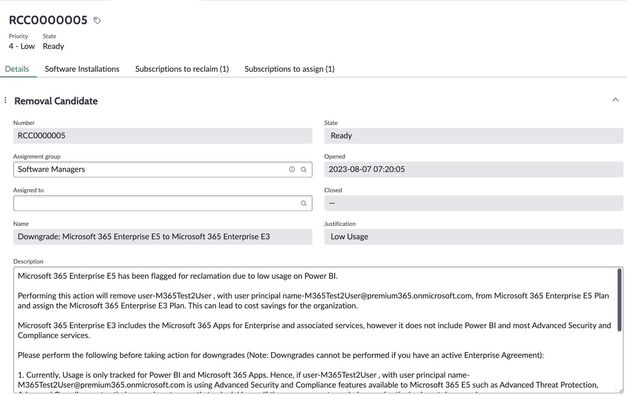Click the Opened date field
This screenshot has height=395, width=627.
tap(473, 170)
